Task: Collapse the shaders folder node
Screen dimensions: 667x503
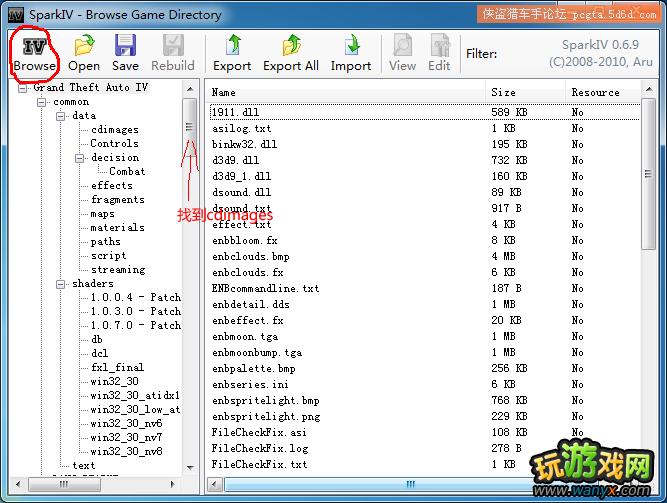Action: [60, 284]
